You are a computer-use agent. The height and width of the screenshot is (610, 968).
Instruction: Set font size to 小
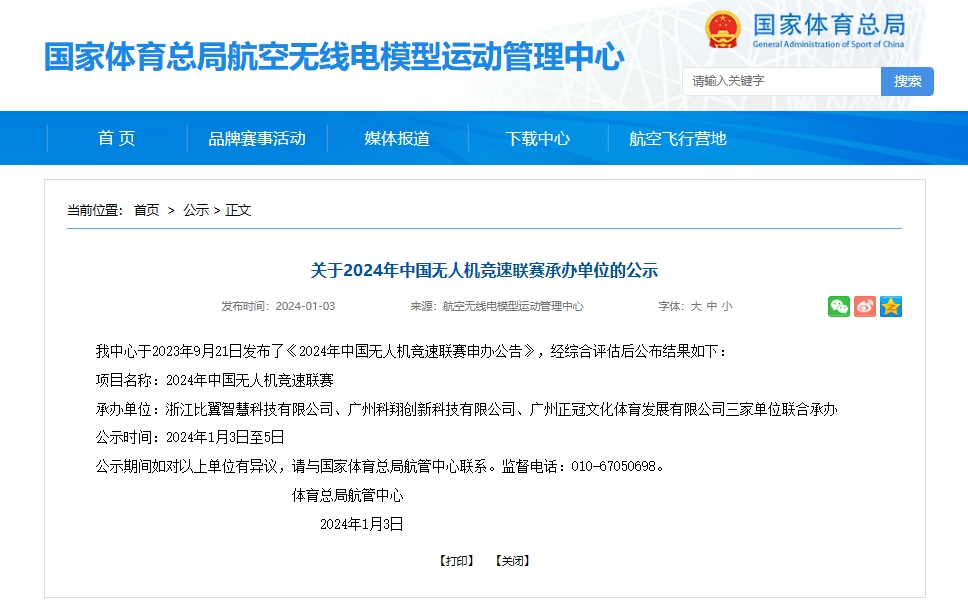726,307
